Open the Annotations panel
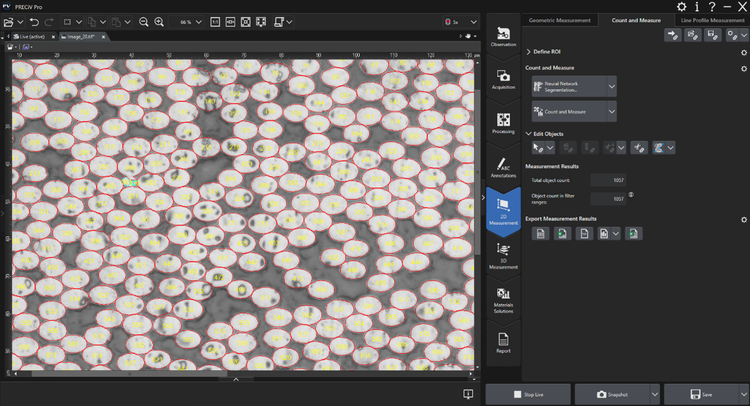The width and height of the screenshot is (750, 406). point(503,166)
